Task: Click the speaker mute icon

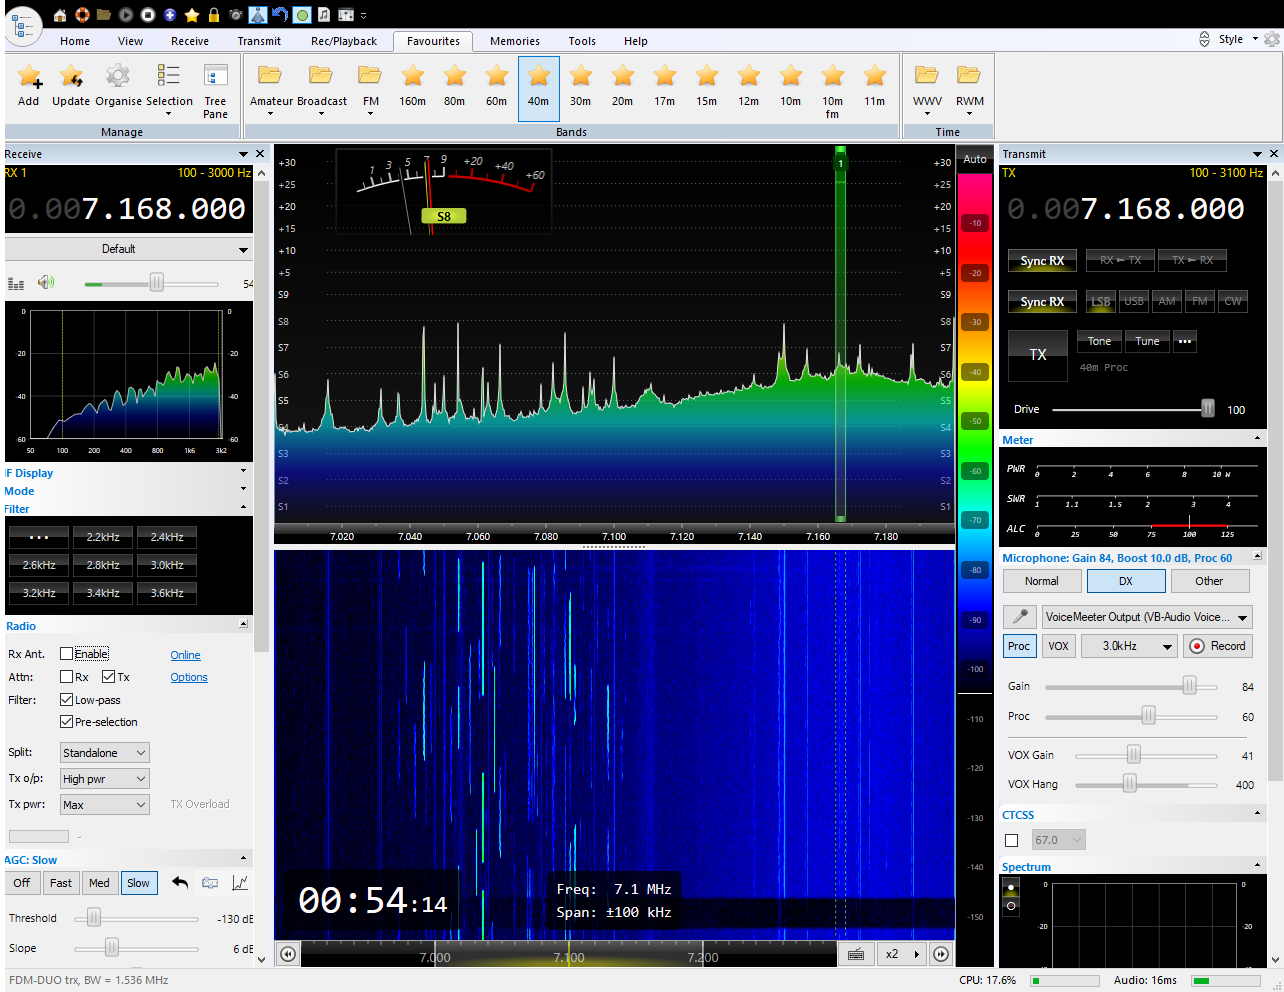Action: pos(46,283)
